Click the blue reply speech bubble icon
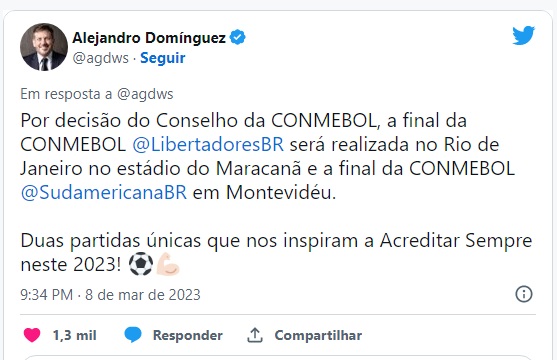The height and width of the screenshot is (360, 557). pos(133,335)
